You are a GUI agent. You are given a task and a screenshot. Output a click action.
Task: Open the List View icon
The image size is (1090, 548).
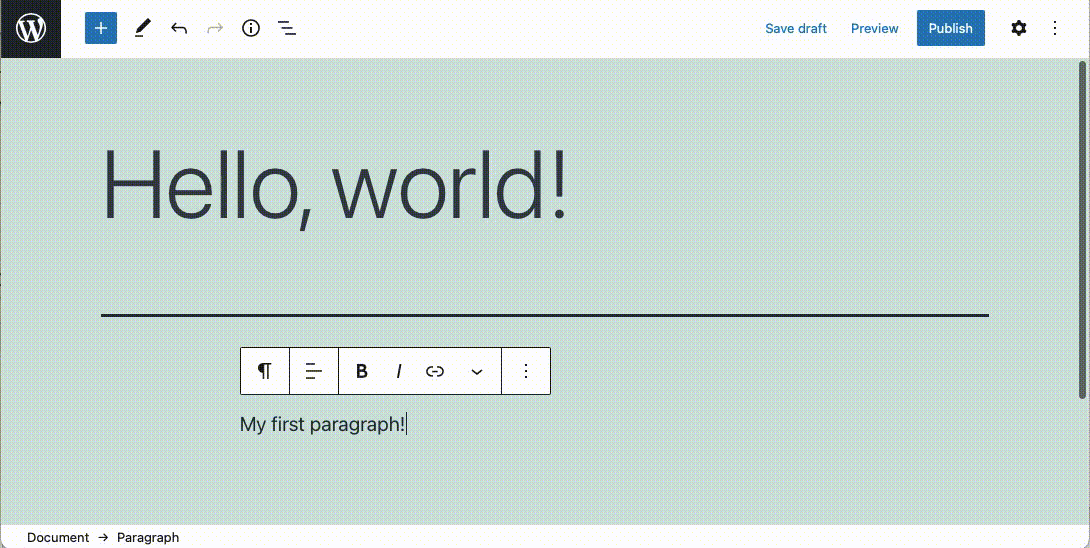coord(286,29)
